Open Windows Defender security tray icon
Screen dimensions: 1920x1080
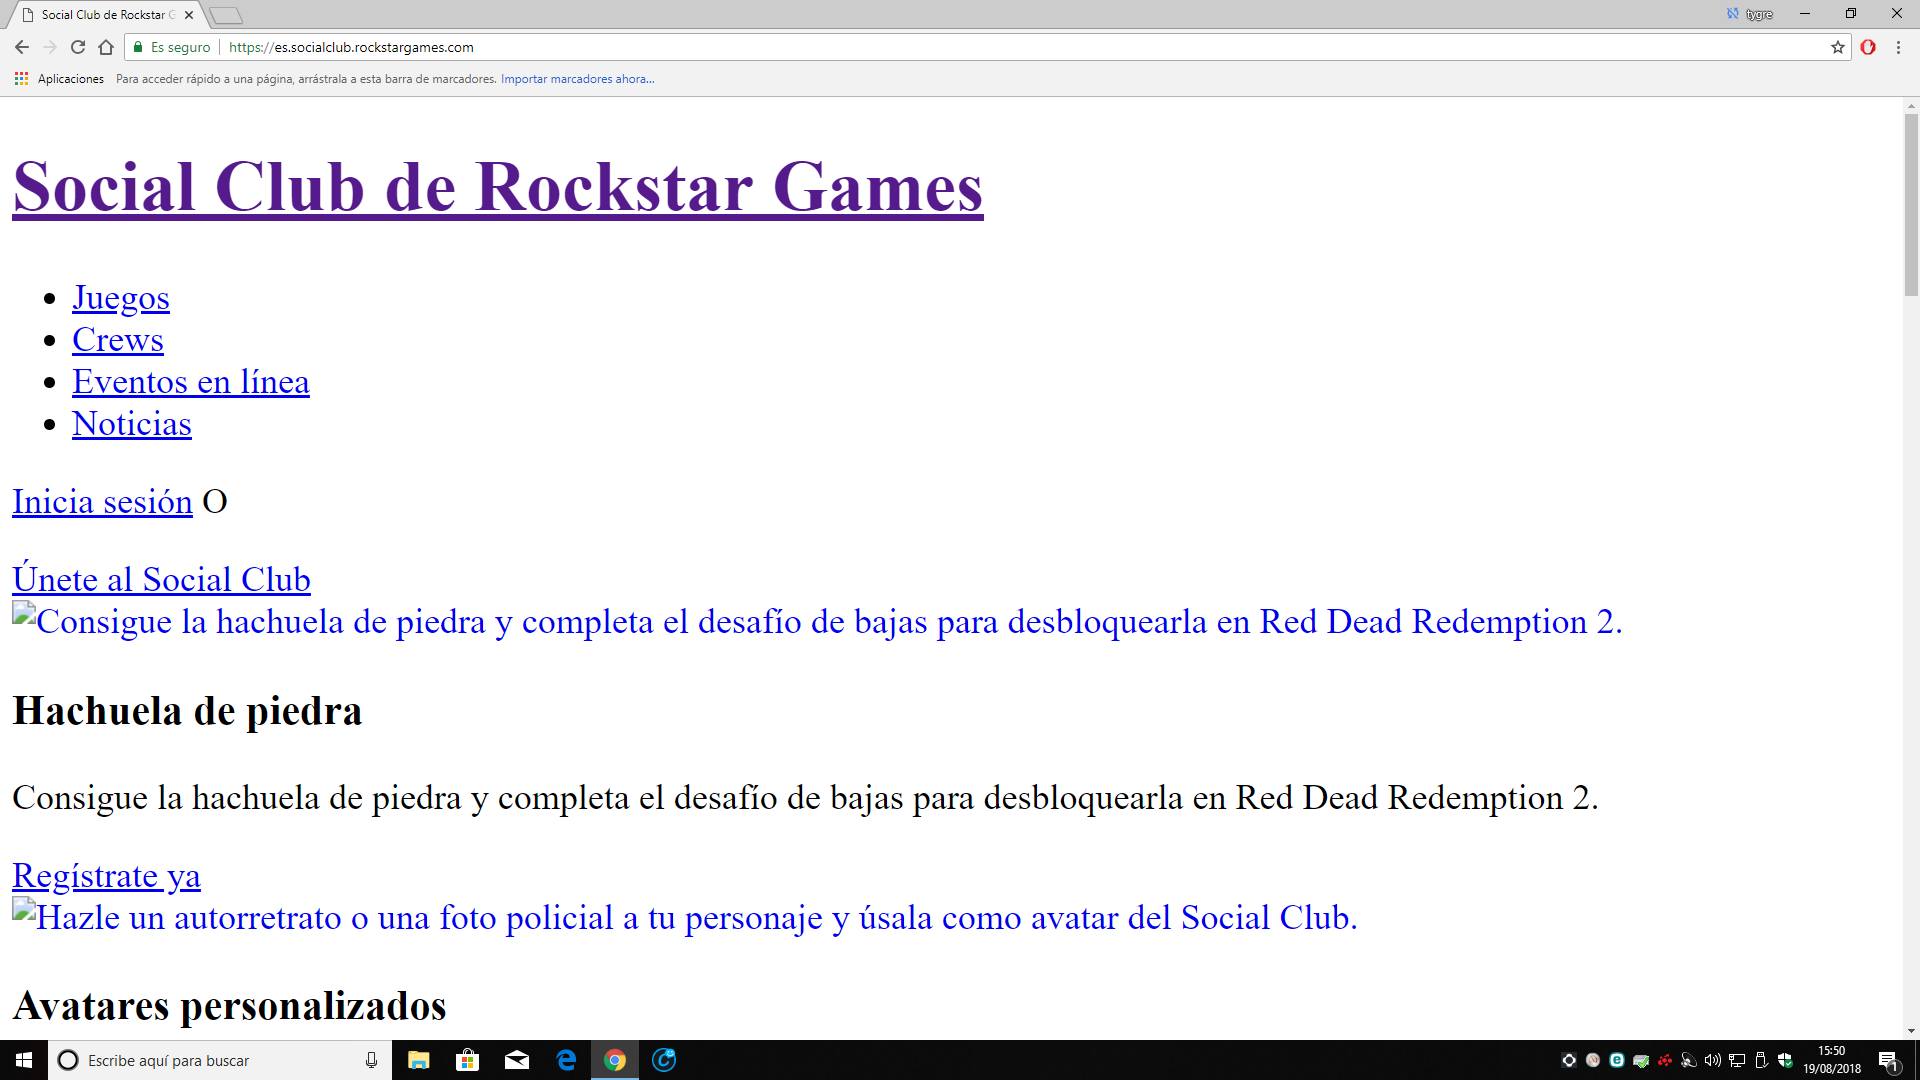coord(1785,1060)
